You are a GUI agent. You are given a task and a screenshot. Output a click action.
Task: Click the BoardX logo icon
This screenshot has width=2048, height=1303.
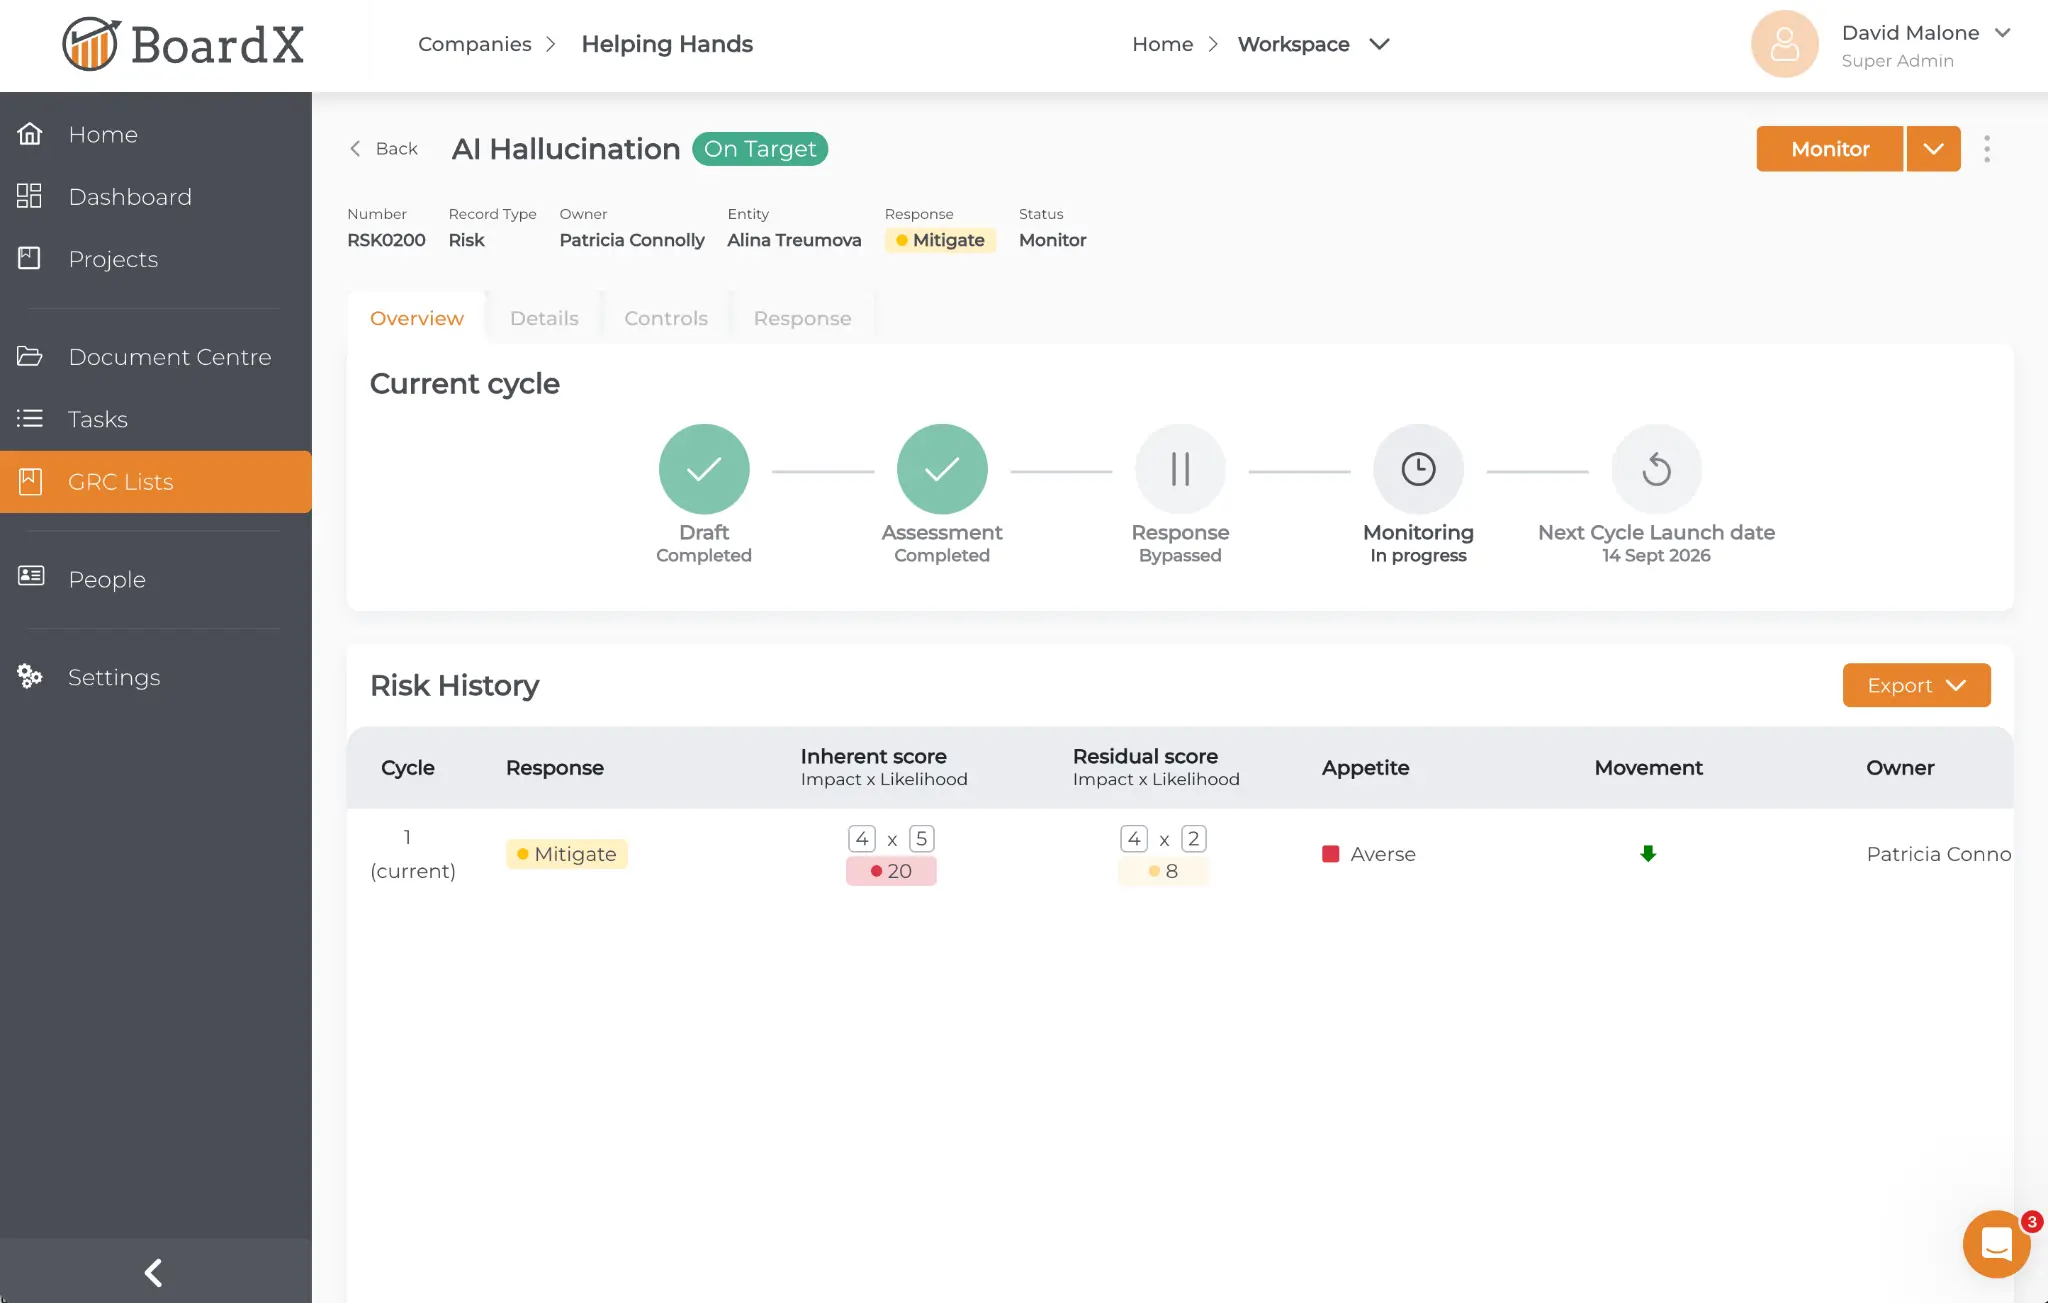tap(91, 42)
